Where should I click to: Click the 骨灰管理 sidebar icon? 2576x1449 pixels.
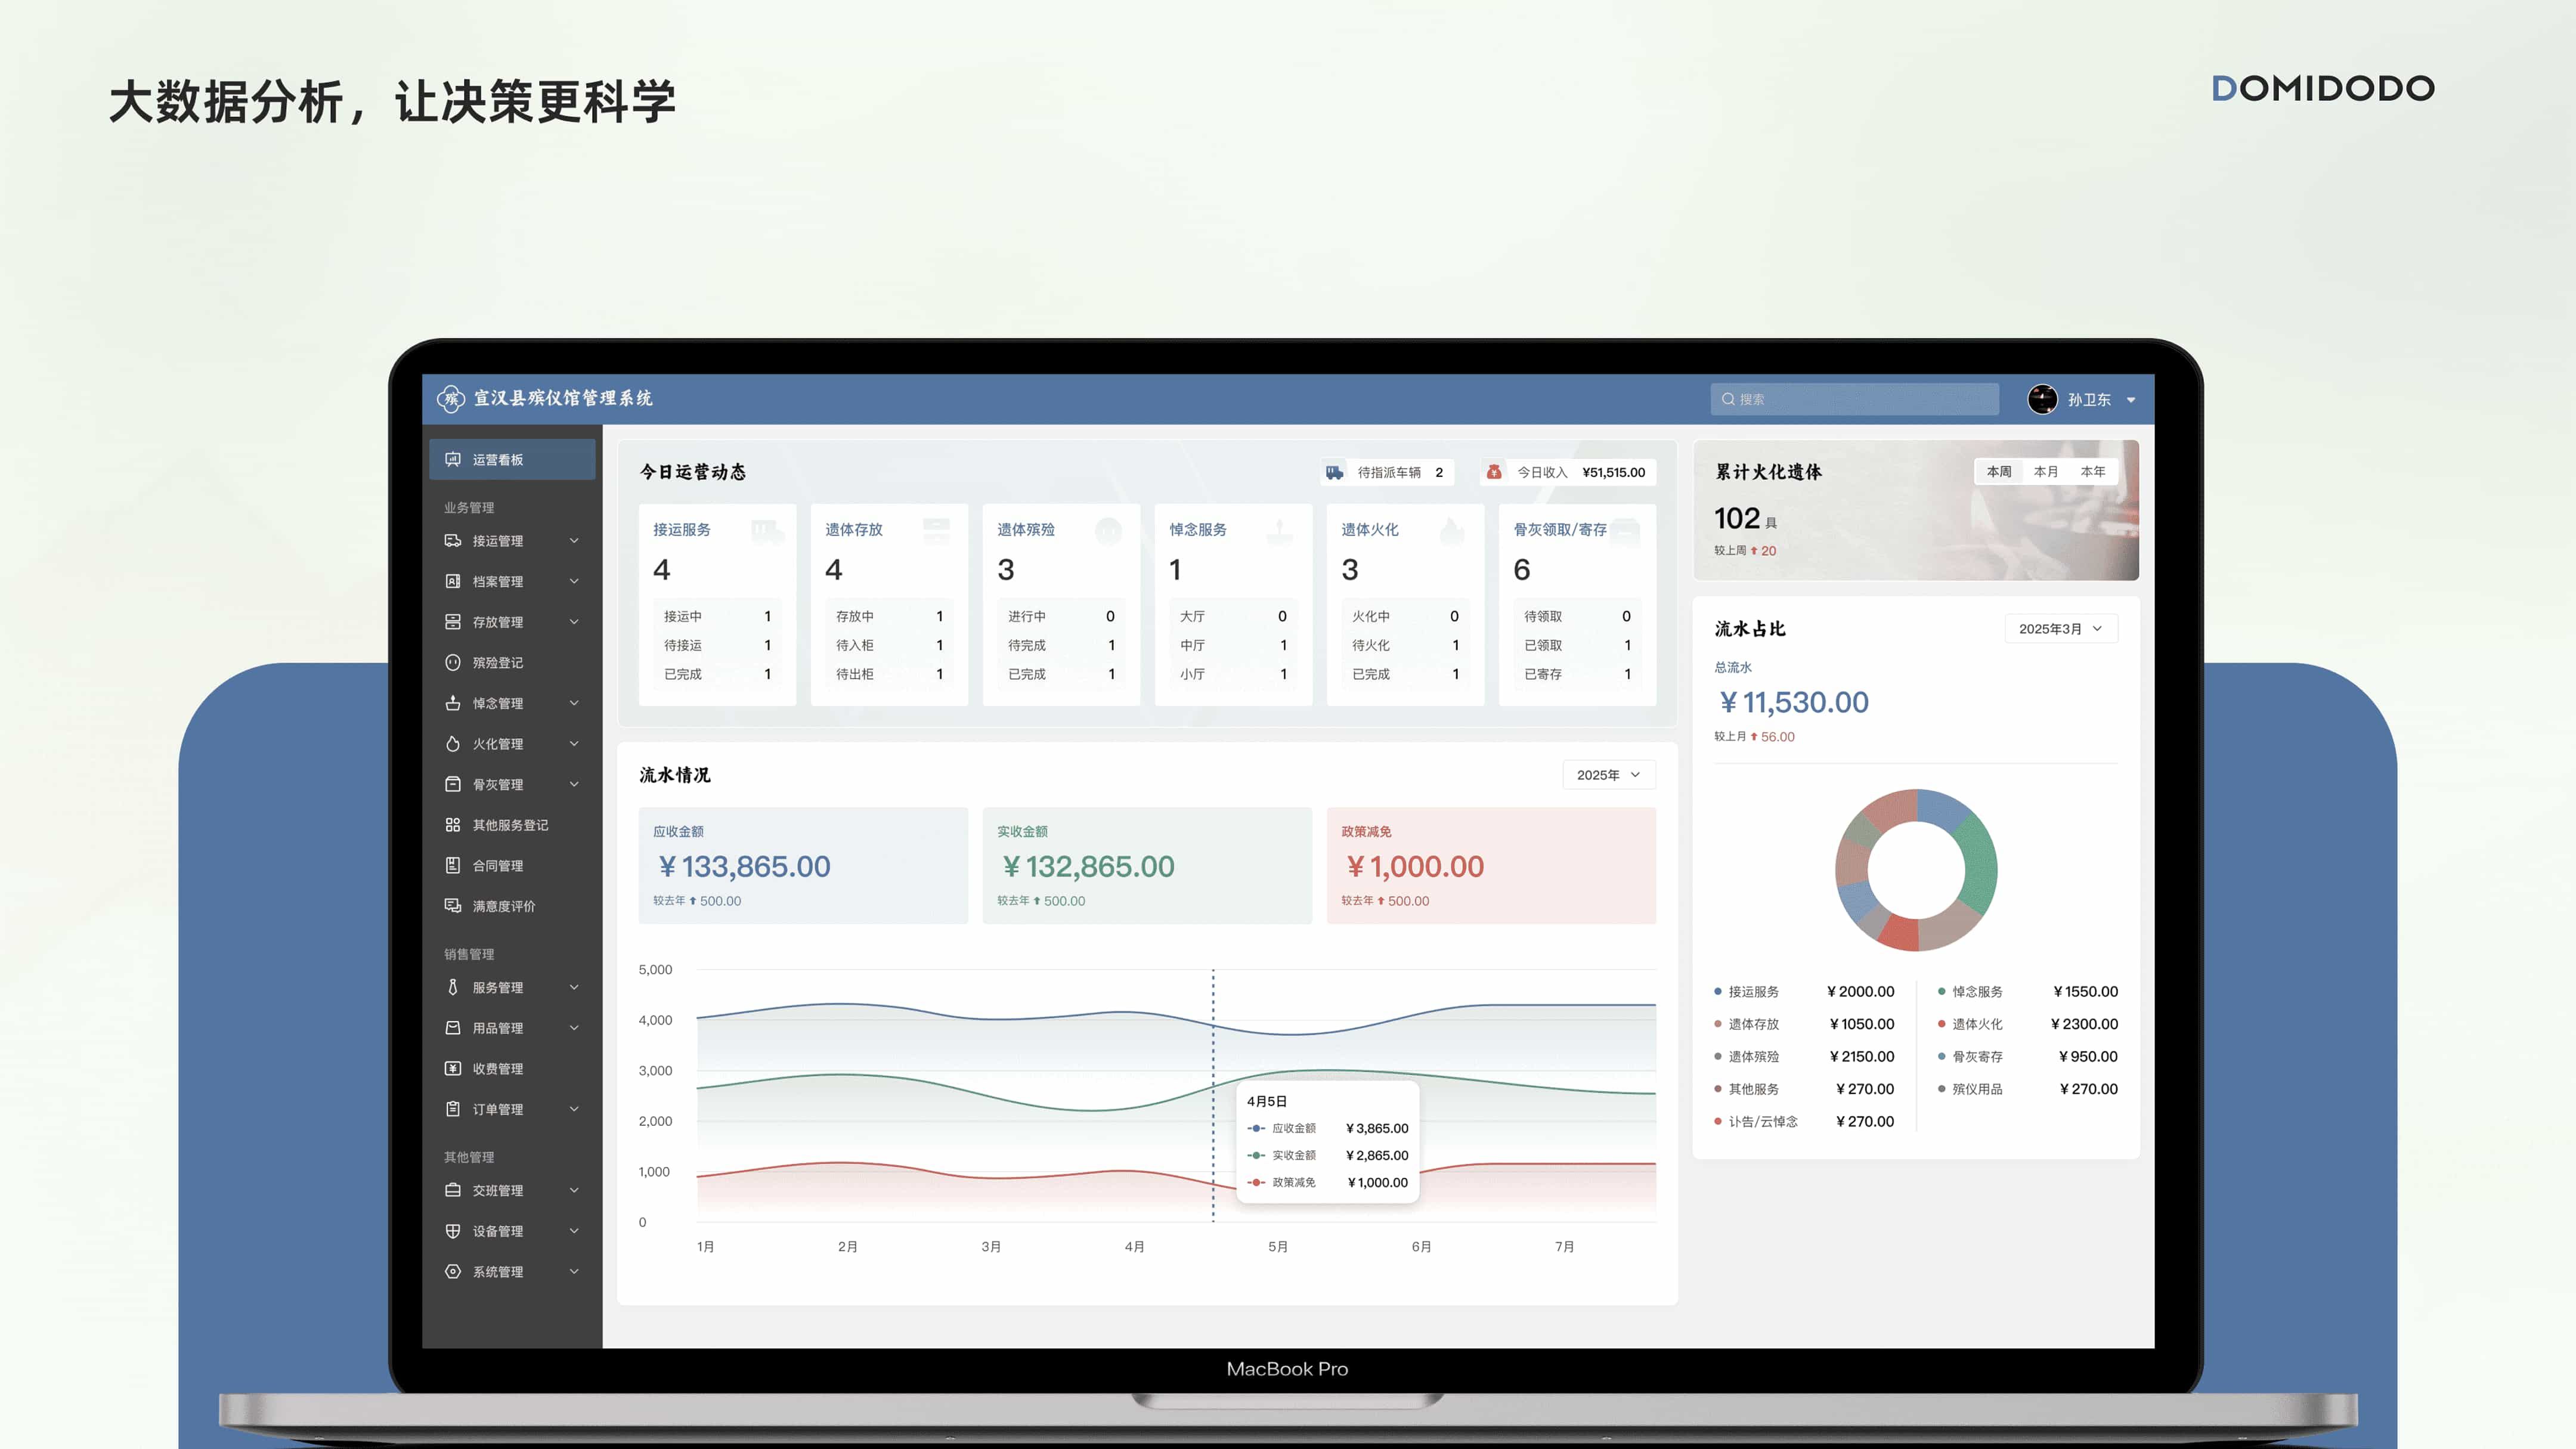click(453, 784)
